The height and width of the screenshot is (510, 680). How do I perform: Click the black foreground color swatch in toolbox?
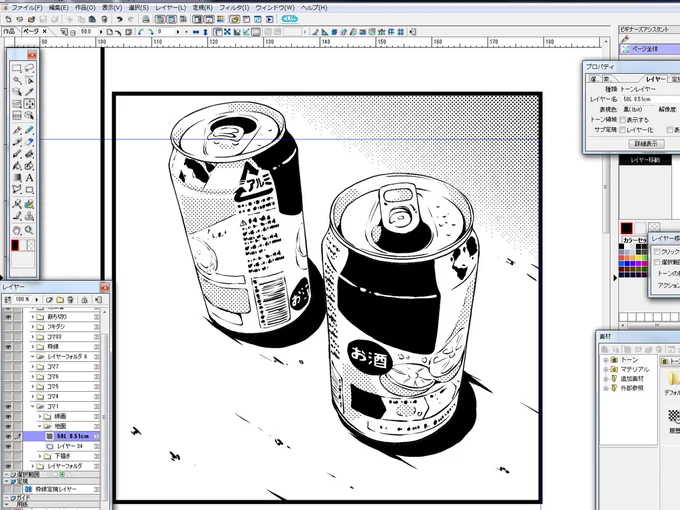click(15, 245)
